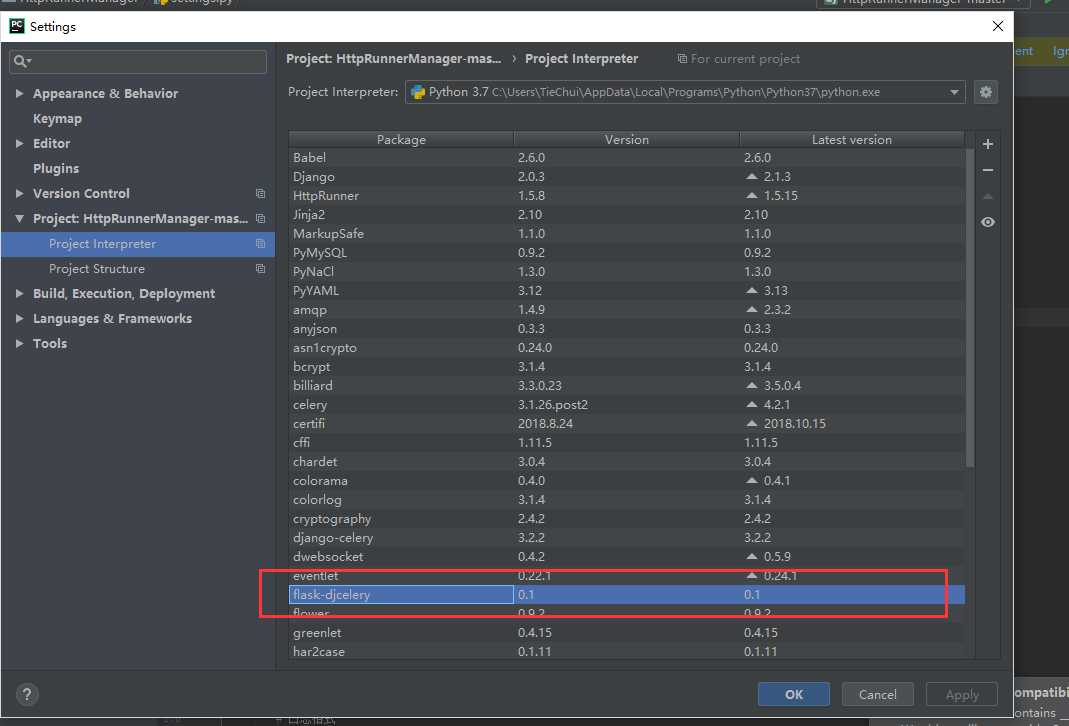Select the asn1crypto package row
The height and width of the screenshot is (726, 1069).
pyautogui.click(x=627, y=348)
